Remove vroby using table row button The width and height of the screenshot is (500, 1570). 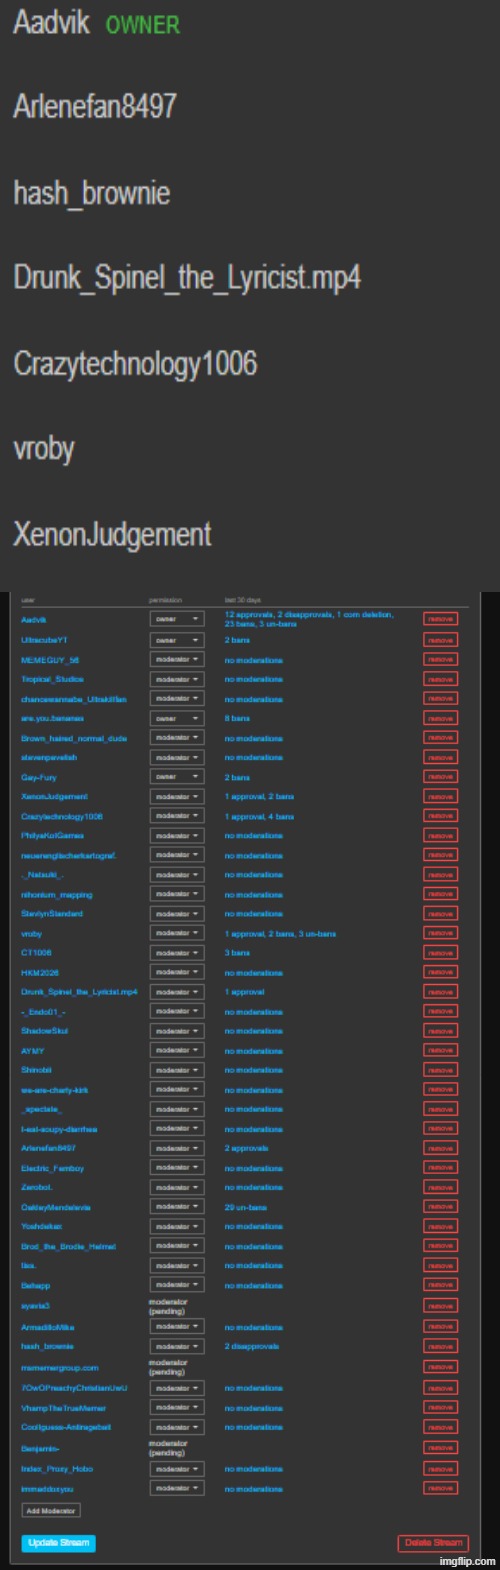(441, 933)
